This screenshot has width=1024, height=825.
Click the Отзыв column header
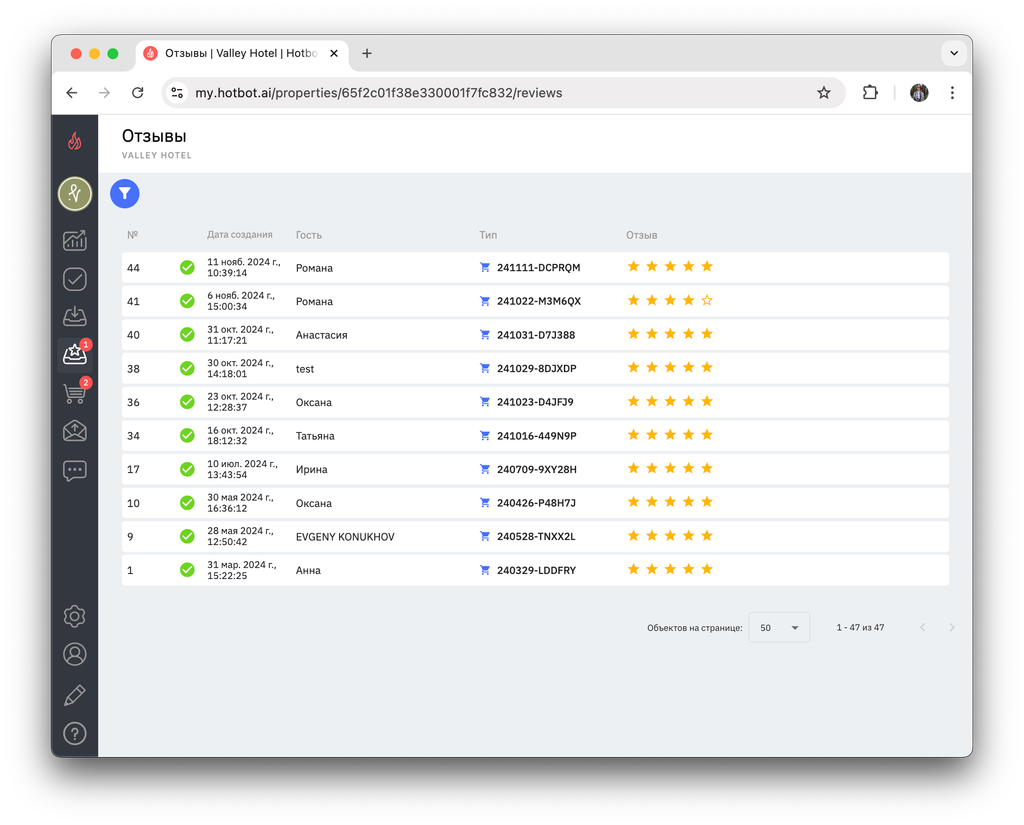(642, 235)
